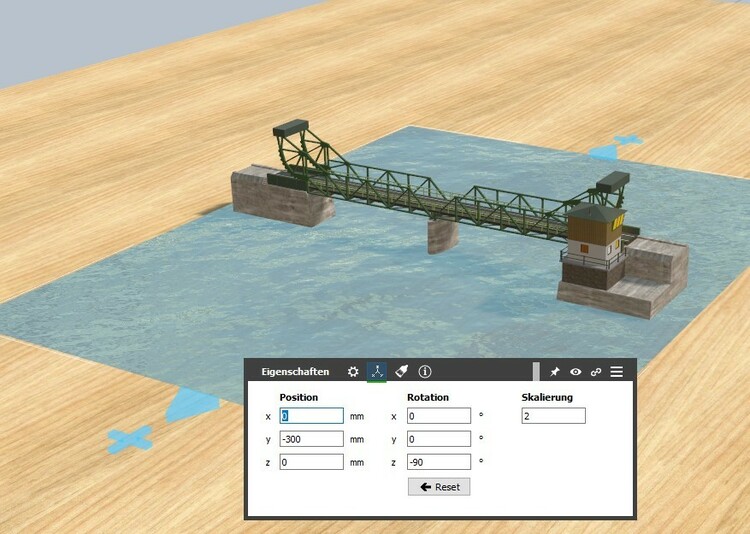The height and width of the screenshot is (534, 750).
Task: Click the Eigenschaften panel title
Action: (295, 372)
